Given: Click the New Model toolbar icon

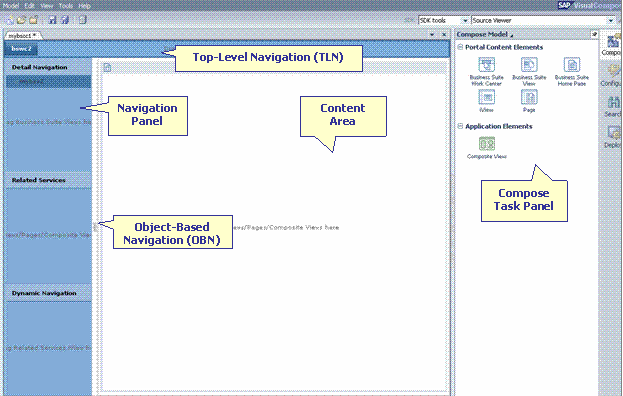Looking at the screenshot, I should pyautogui.click(x=10, y=19).
